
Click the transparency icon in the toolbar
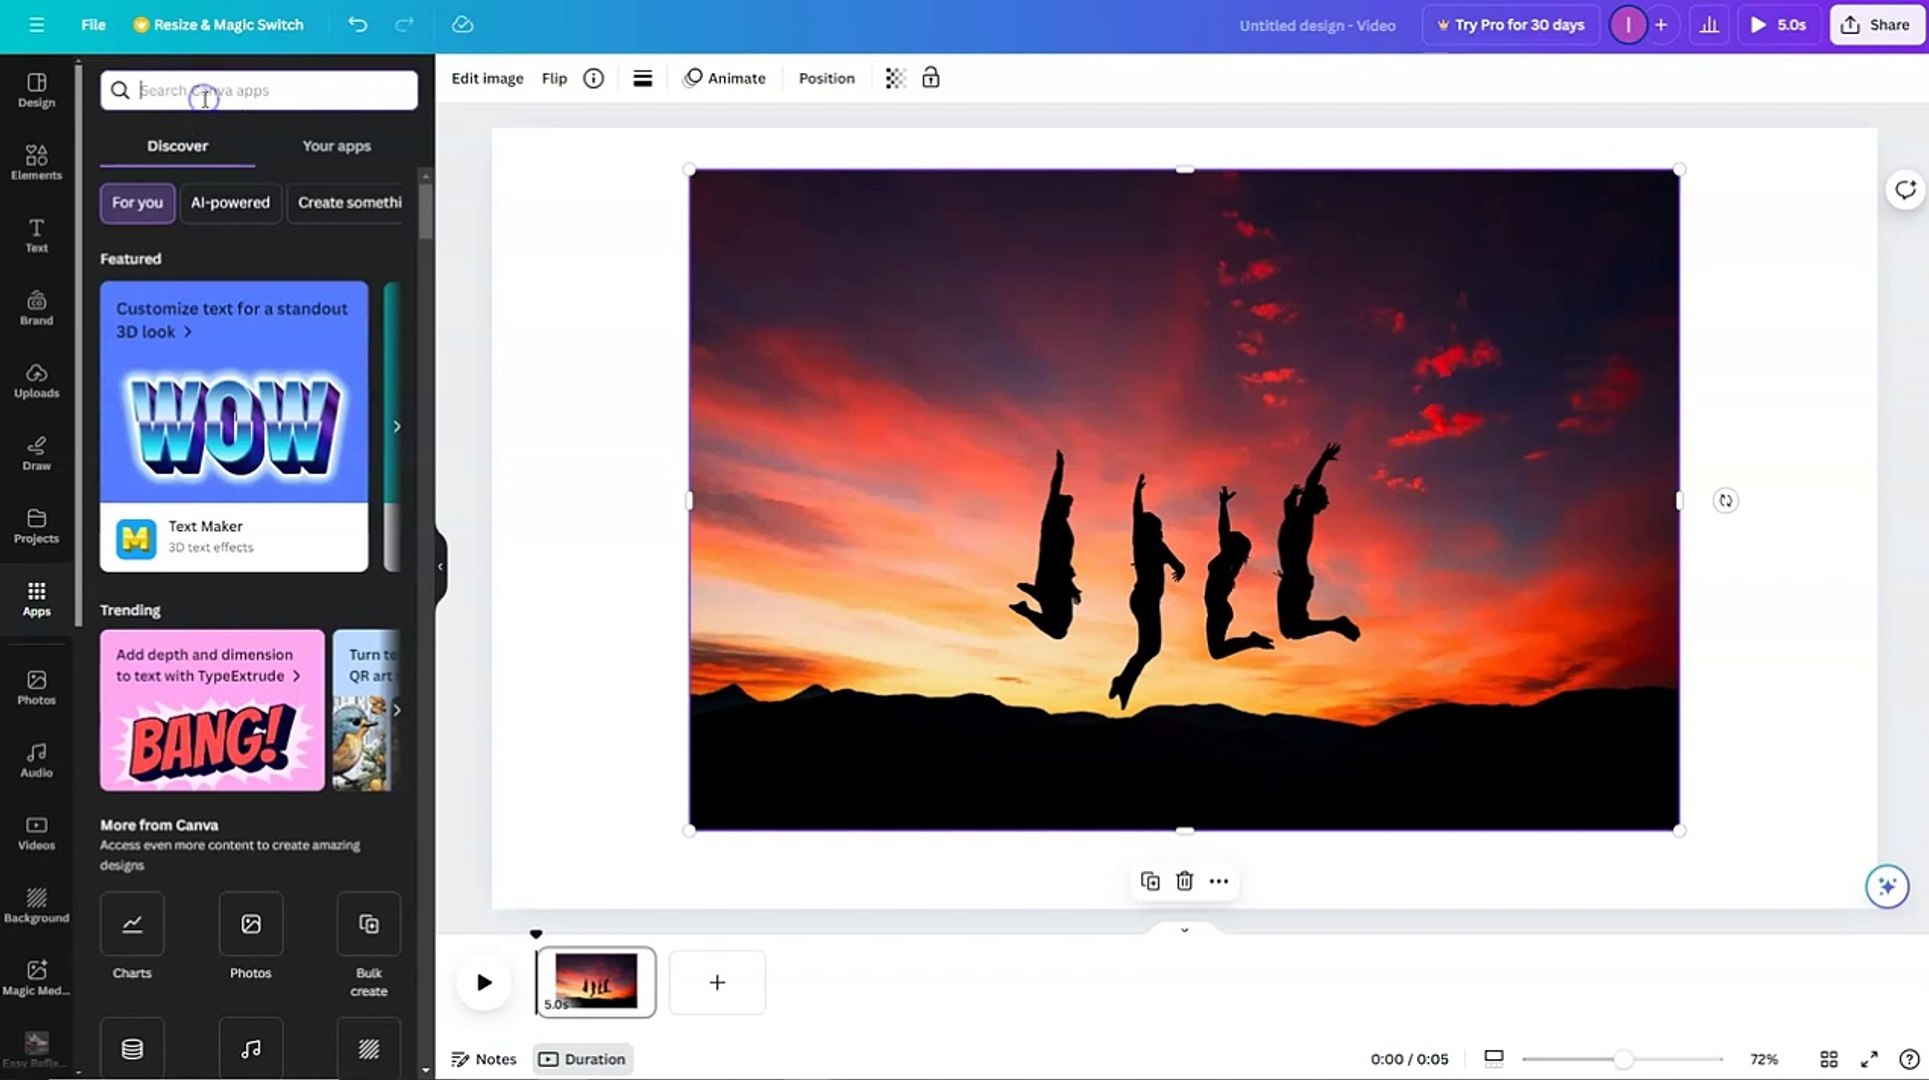(894, 78)
